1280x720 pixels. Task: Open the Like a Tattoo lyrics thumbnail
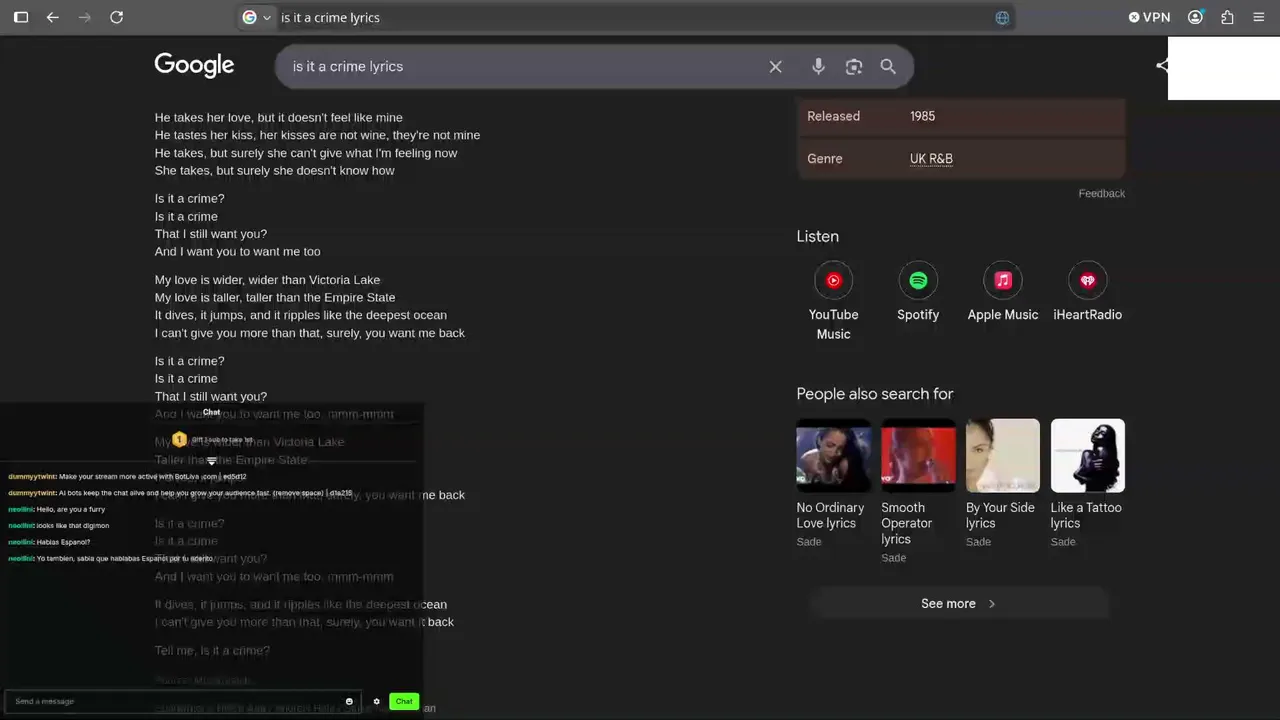[x=1088, y=456]
